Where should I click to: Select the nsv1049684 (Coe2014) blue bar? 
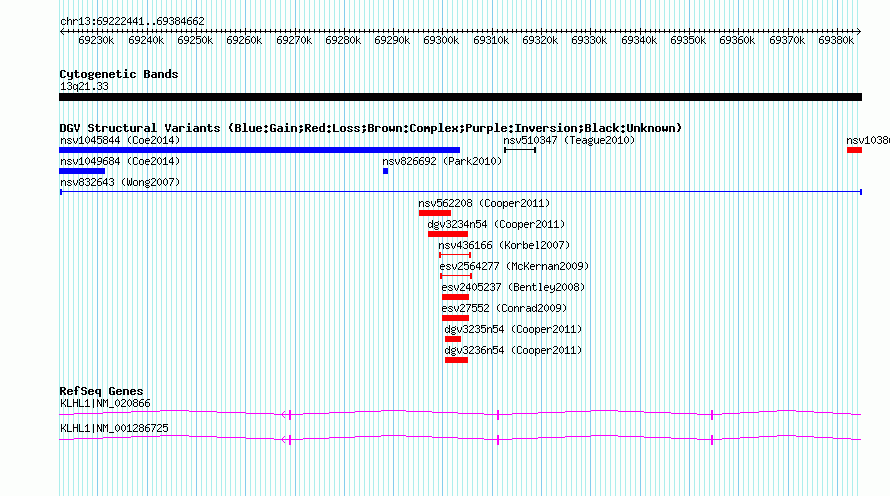click(82, 171)
